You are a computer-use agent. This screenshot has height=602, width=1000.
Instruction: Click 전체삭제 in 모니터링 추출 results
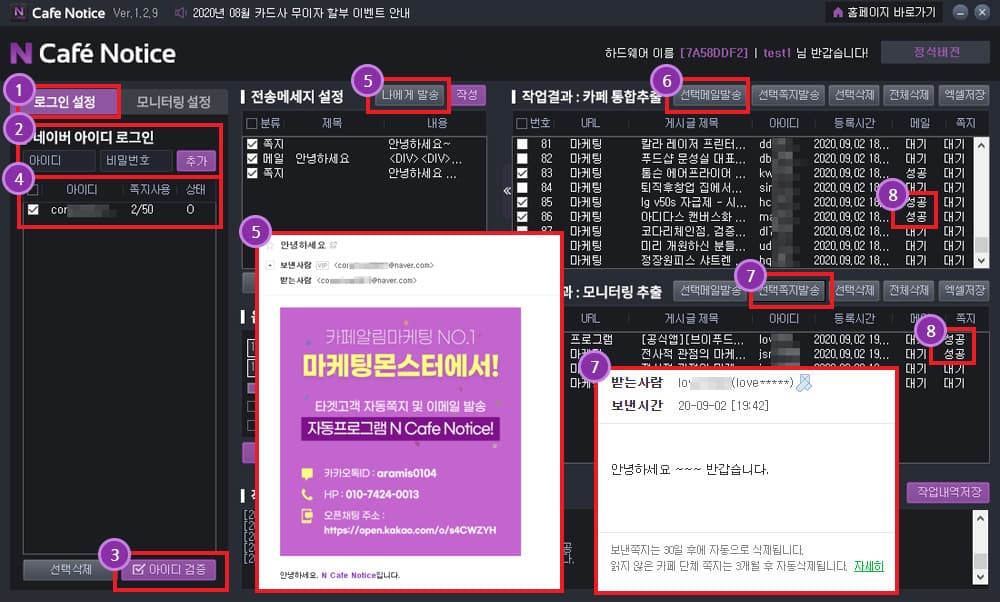point(909,290)
